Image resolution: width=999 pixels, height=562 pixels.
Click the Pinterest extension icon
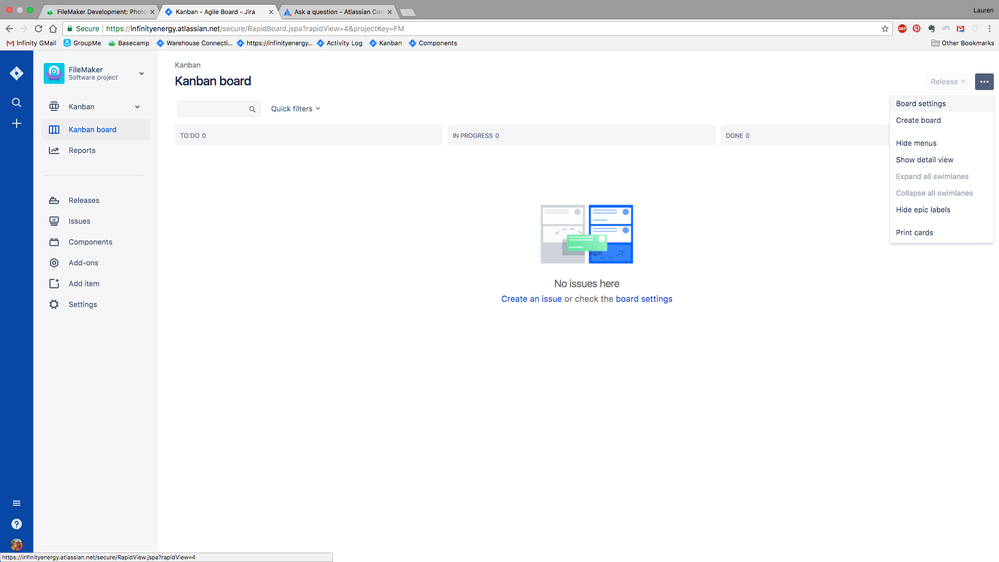tap(917, 29)
